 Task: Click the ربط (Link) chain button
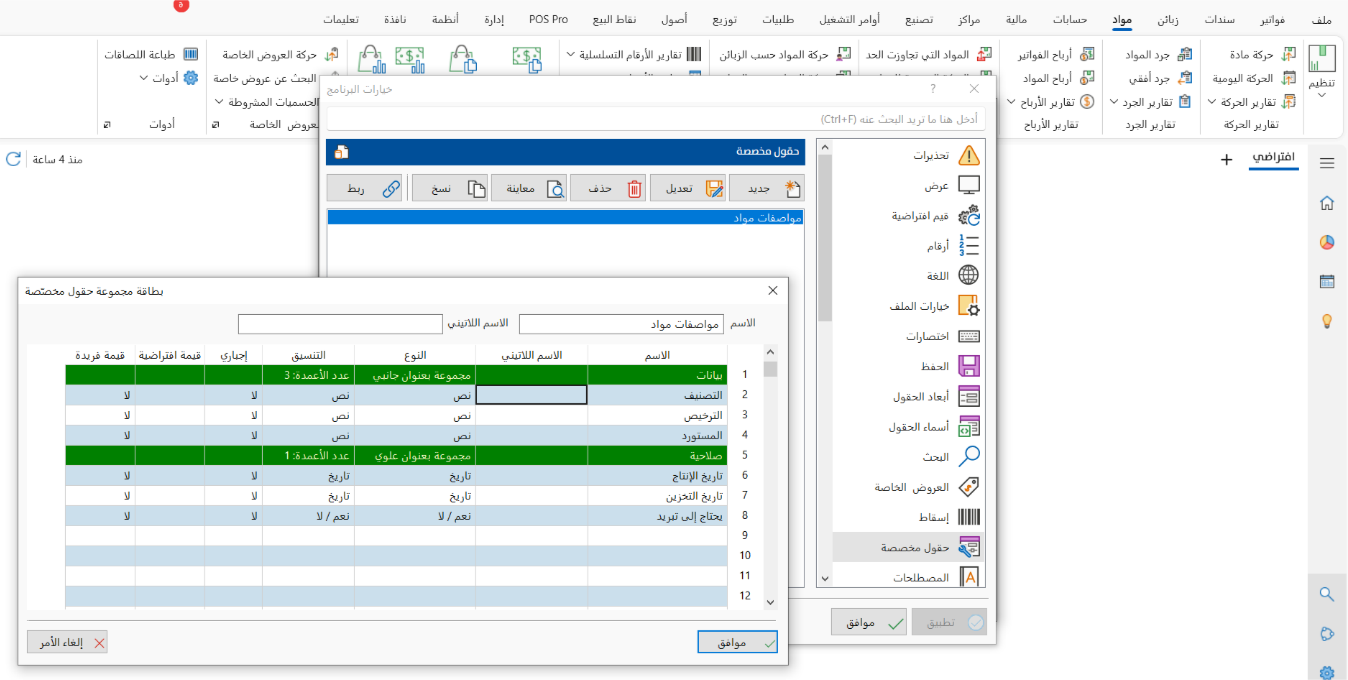(365, 188)
